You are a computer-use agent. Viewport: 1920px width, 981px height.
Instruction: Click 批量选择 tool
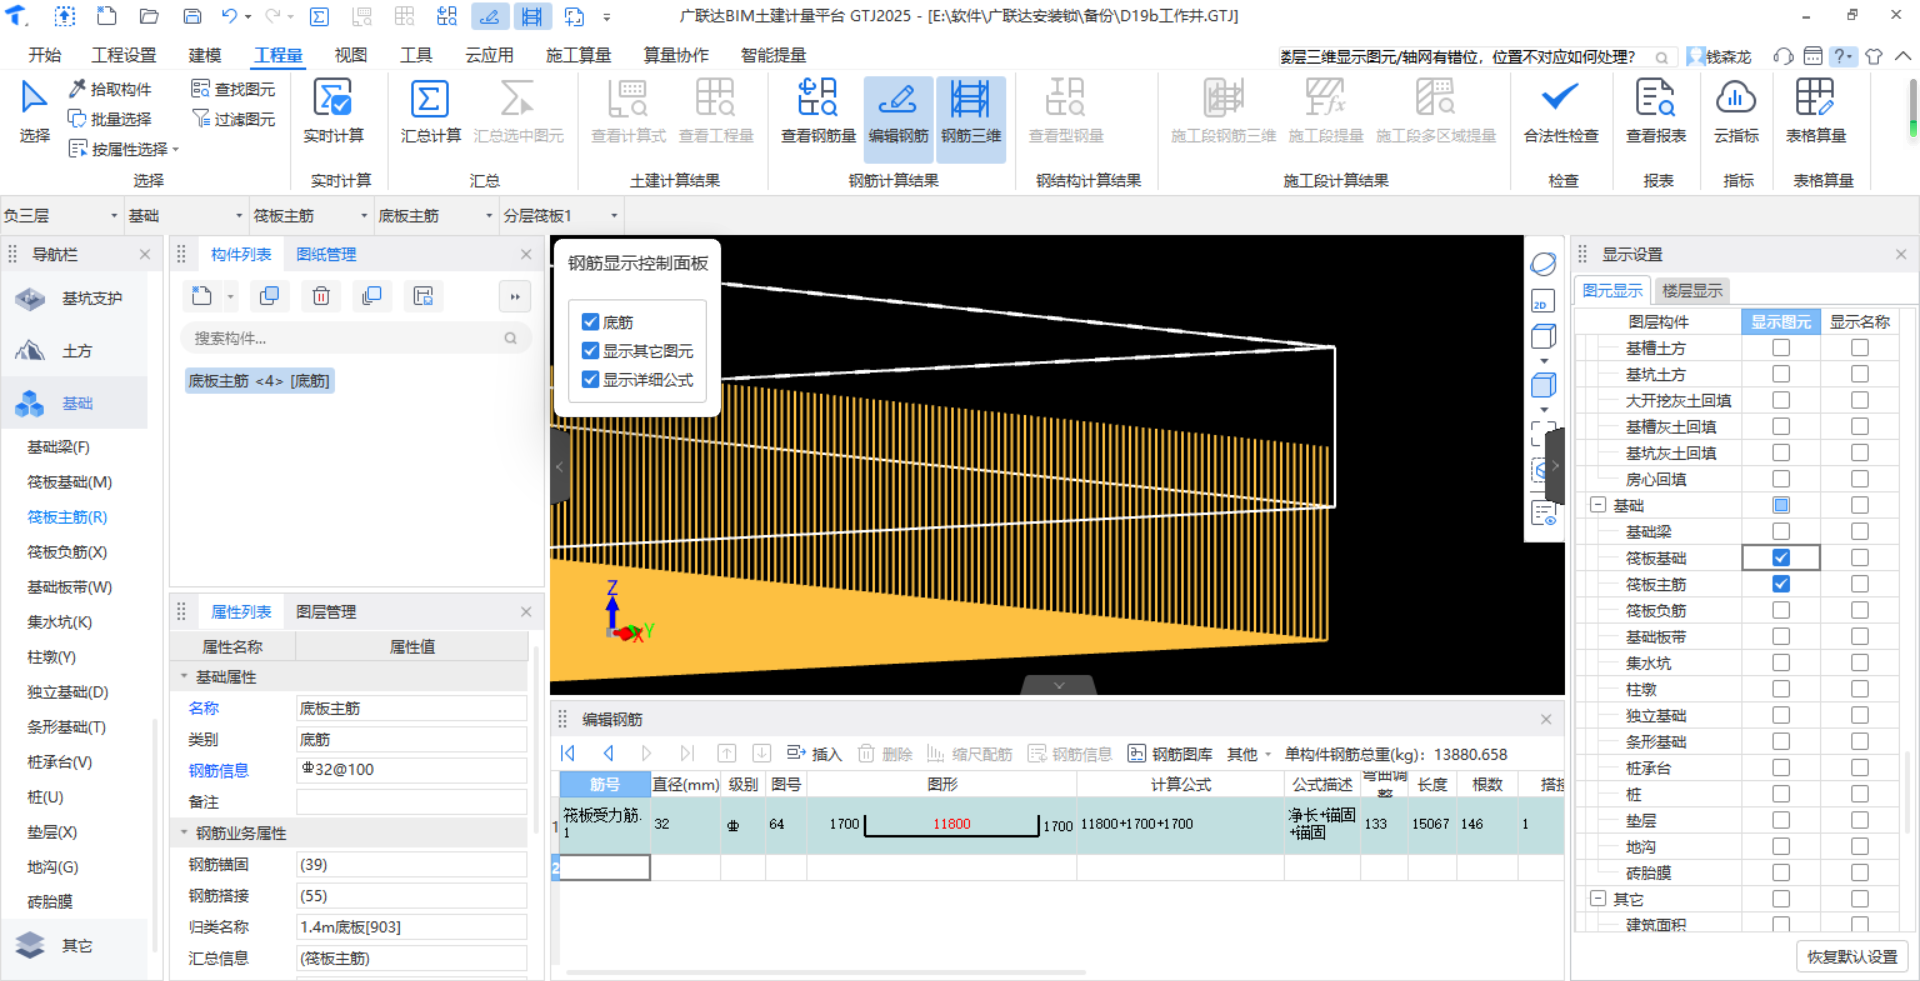(x=110, y=119)
